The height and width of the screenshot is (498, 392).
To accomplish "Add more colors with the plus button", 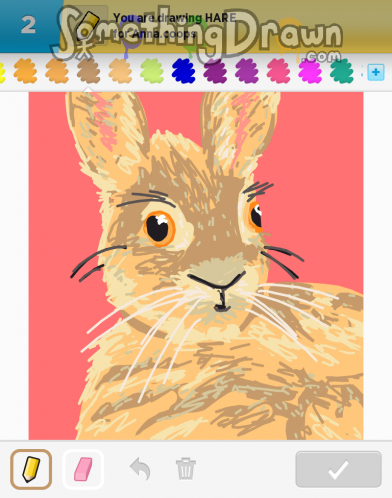I will point(376,72).
